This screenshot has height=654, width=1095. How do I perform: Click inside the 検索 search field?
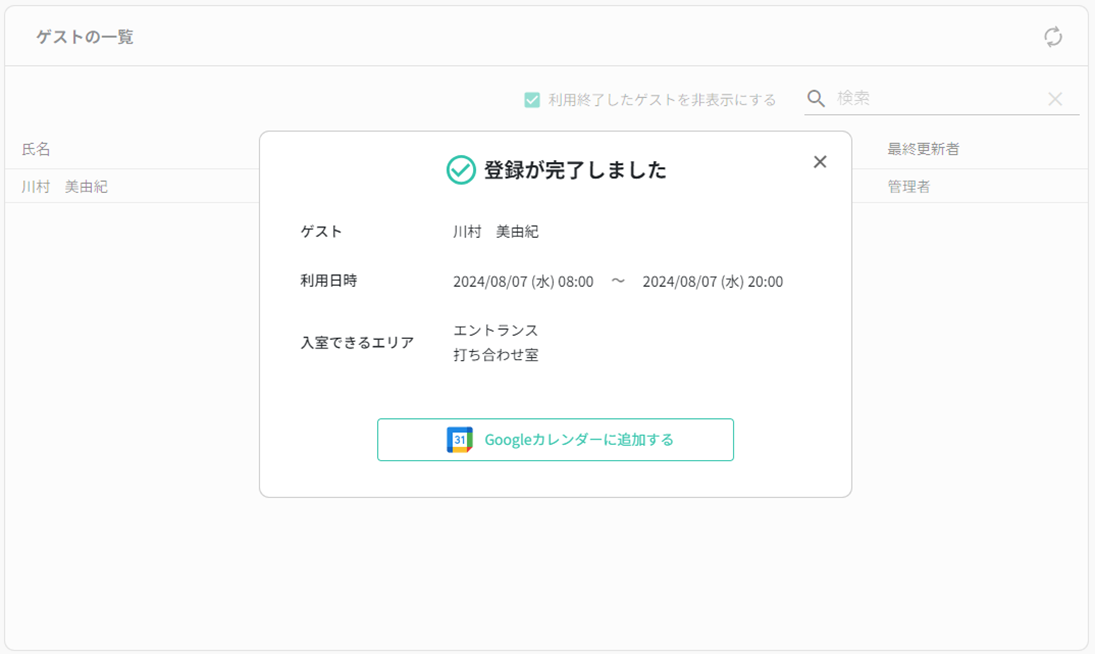tap(930, 98)
